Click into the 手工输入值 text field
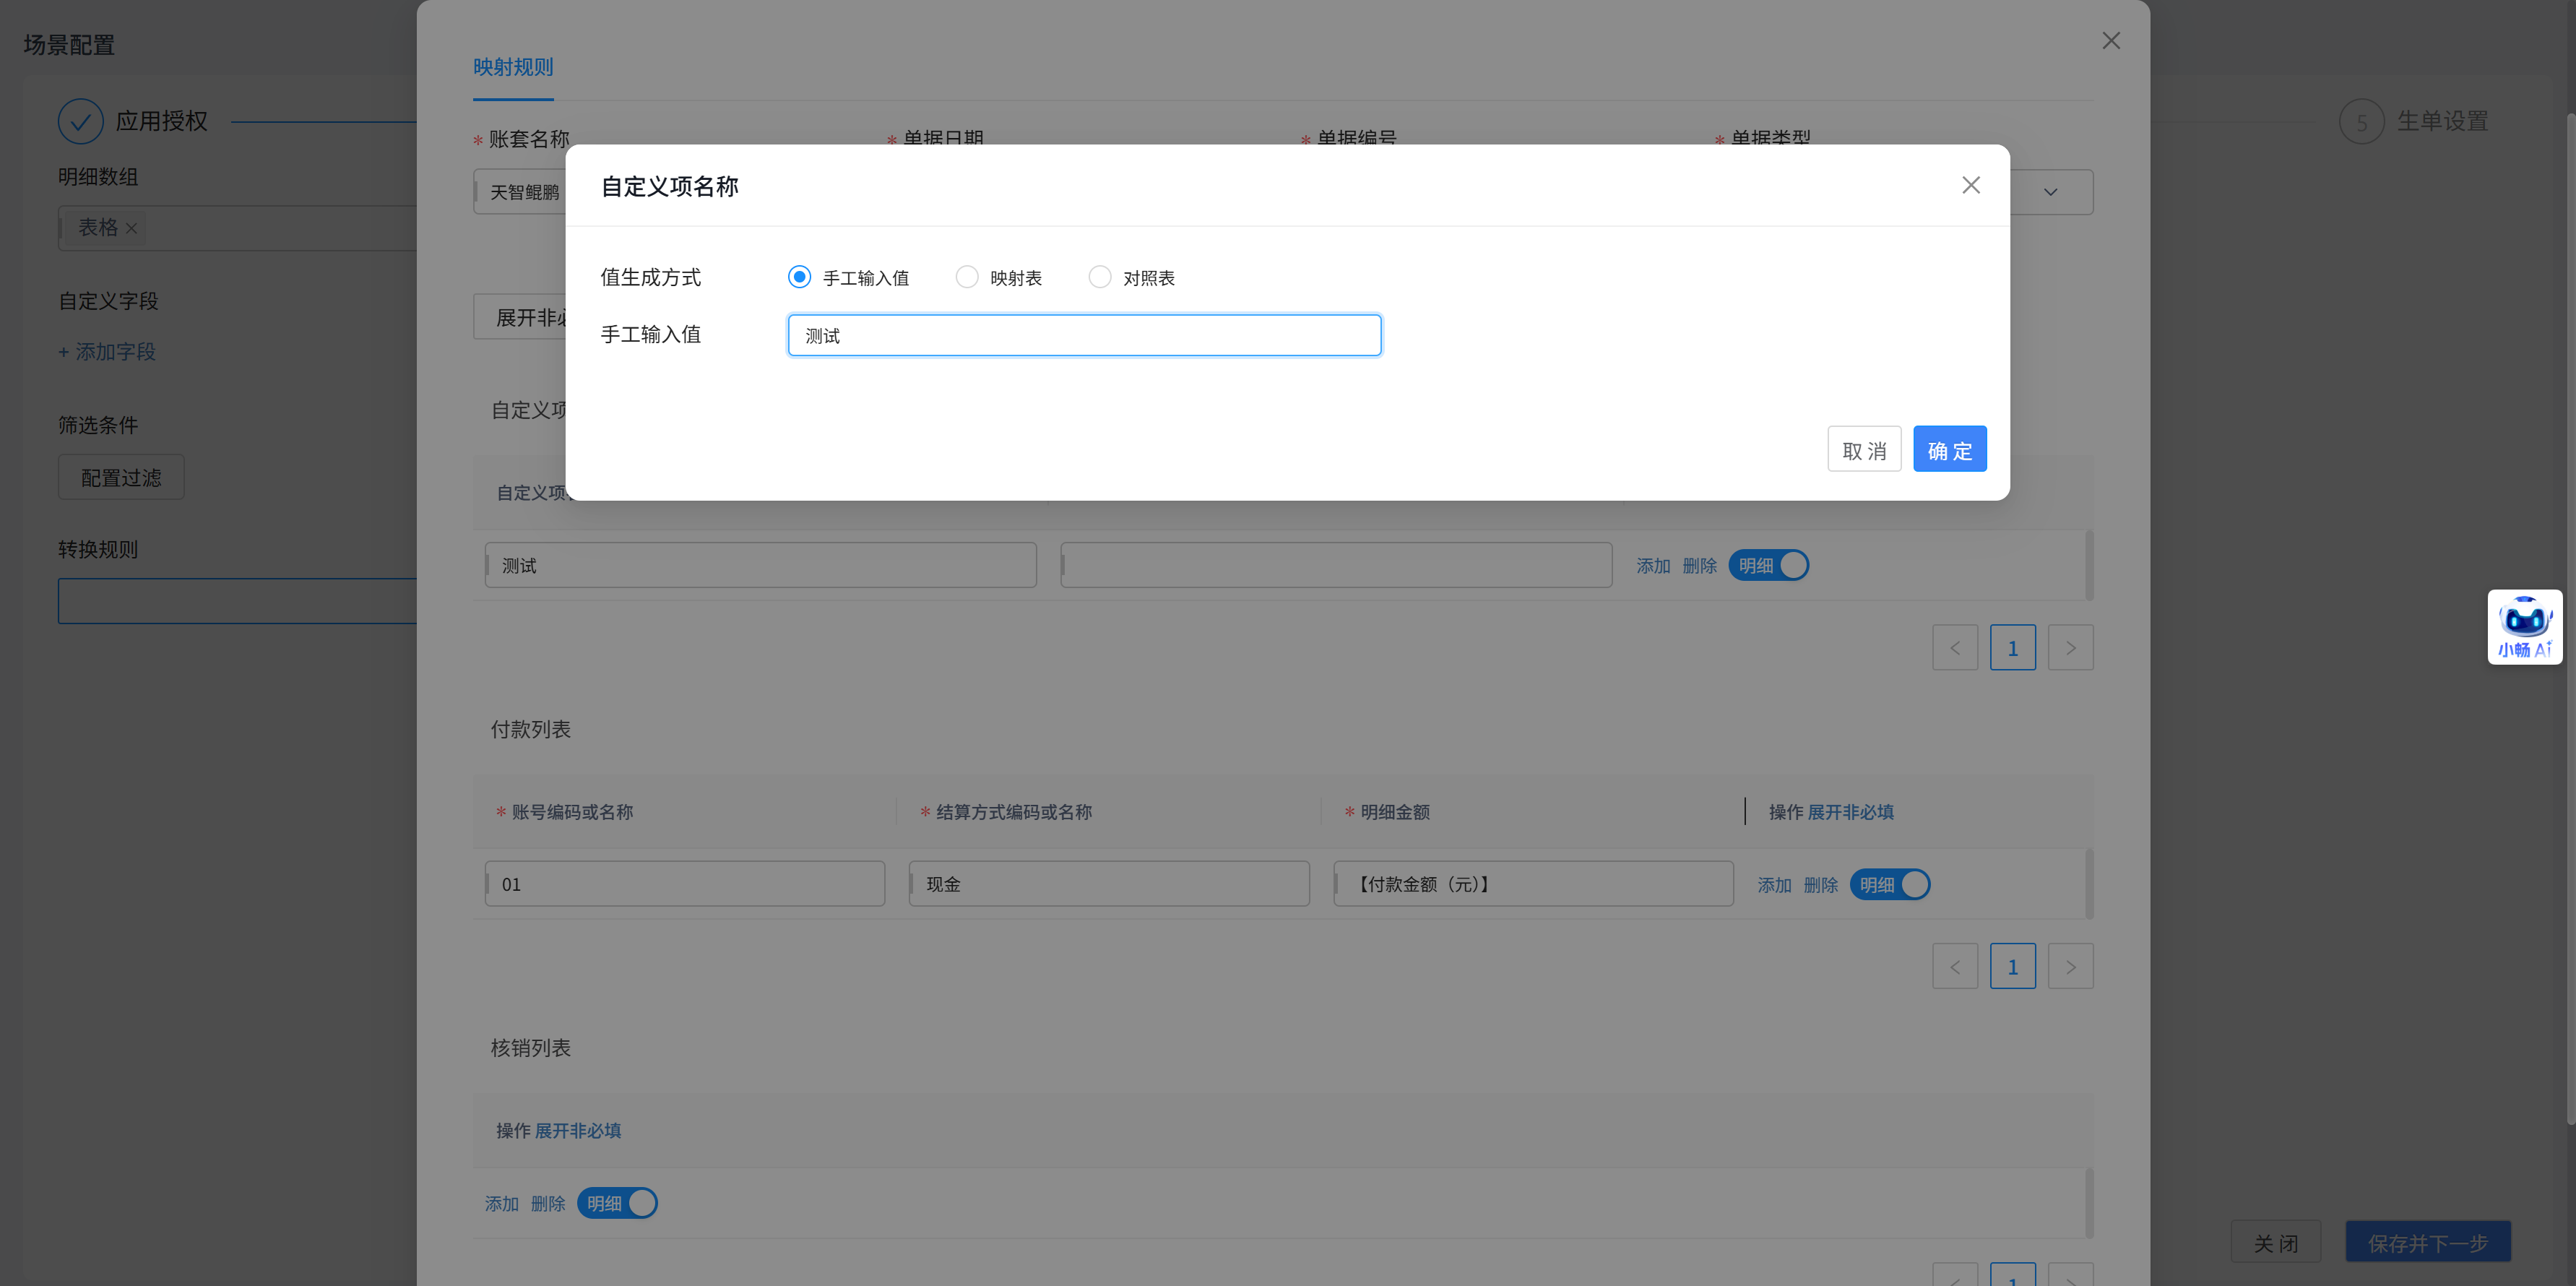The image size is (2576, 1286). click(1084, 335)
